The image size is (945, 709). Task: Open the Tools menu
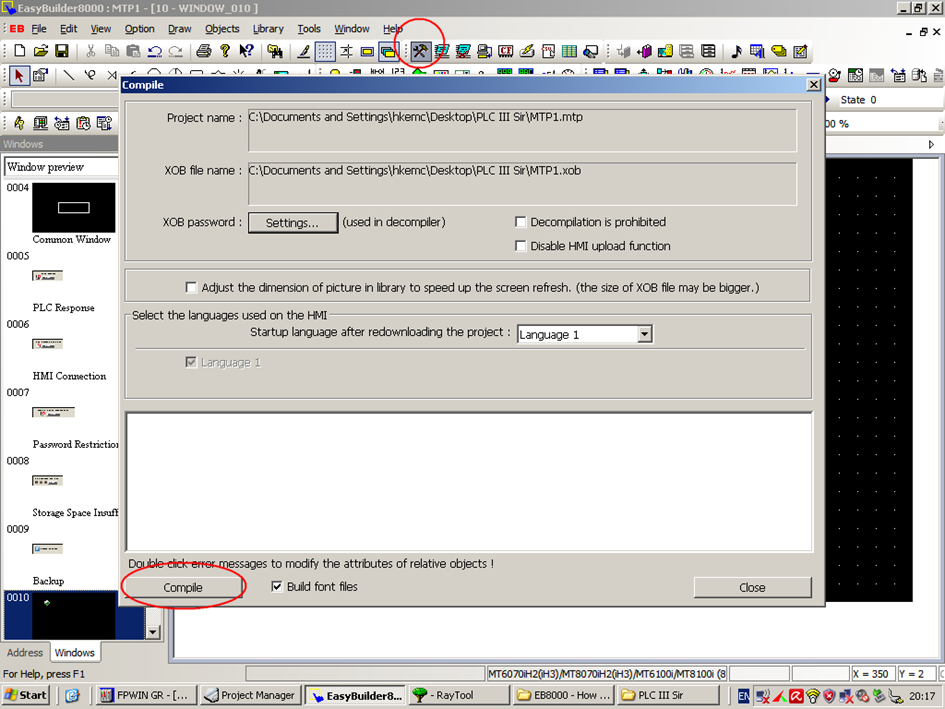pyautogui.click(x=308, y=28)
